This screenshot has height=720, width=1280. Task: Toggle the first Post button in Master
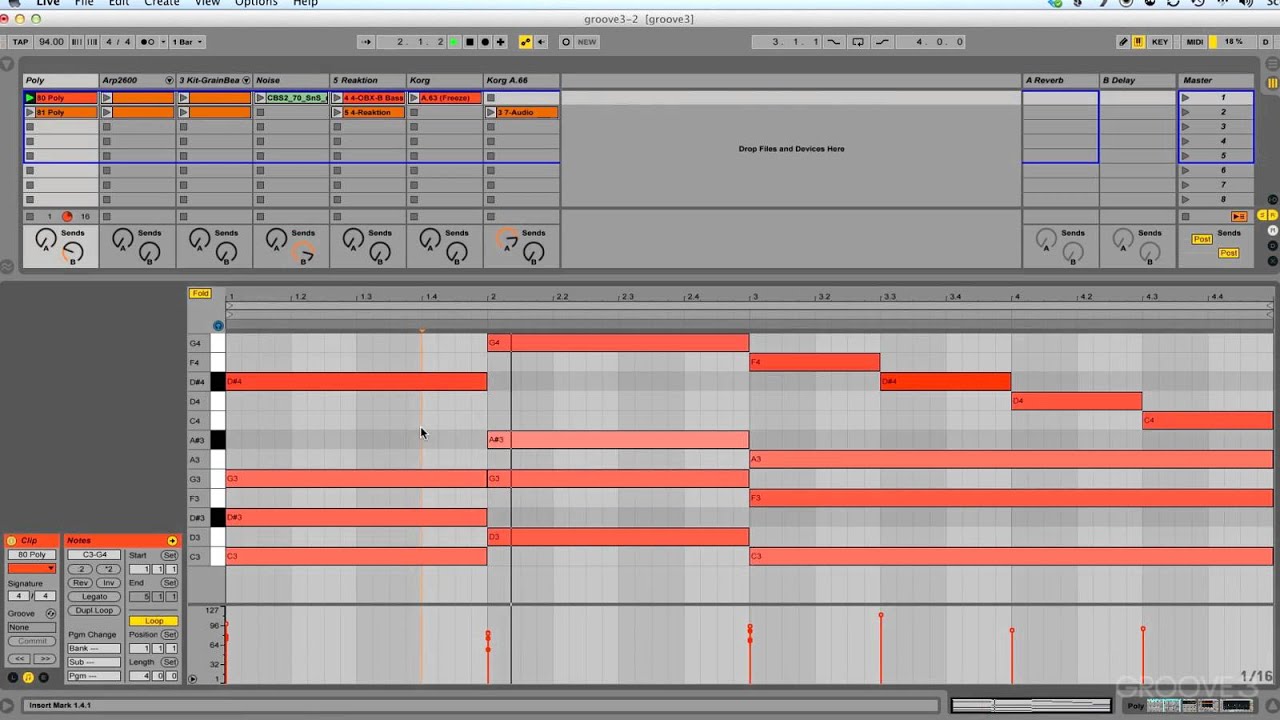(1202, 239)
